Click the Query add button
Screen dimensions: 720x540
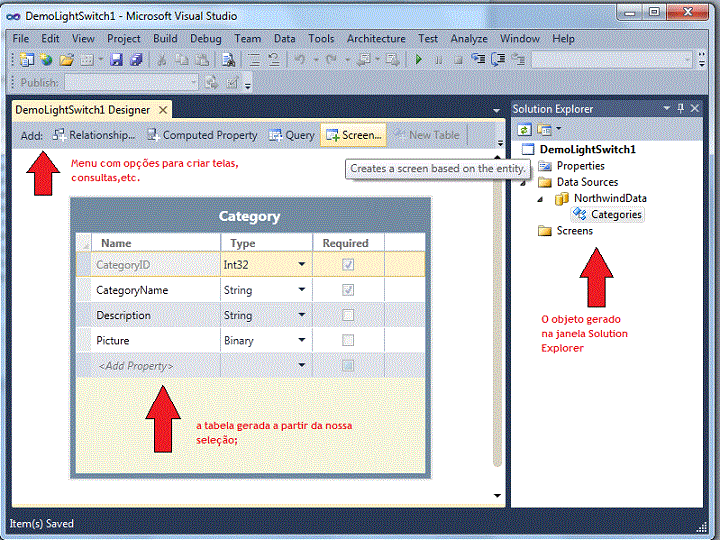292,135
